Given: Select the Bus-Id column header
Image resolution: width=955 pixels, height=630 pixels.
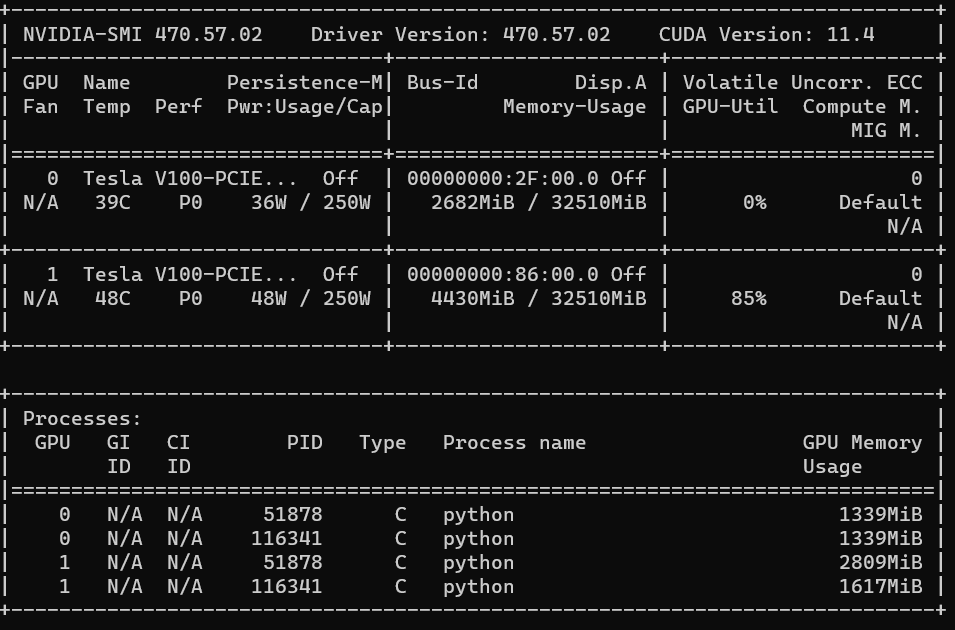Looking at the screenshot, I should point(442,82).
